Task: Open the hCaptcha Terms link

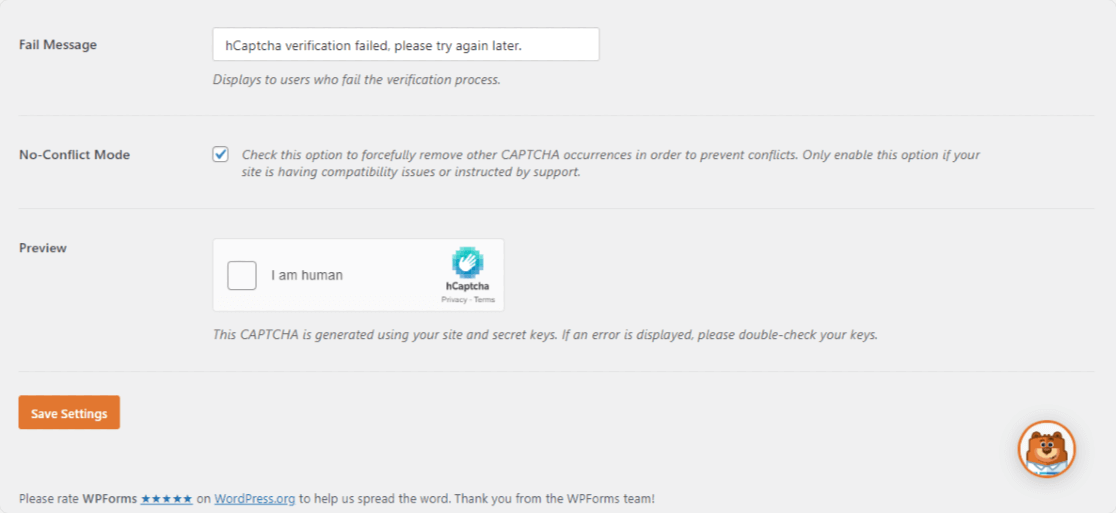Action: point(485,300)
